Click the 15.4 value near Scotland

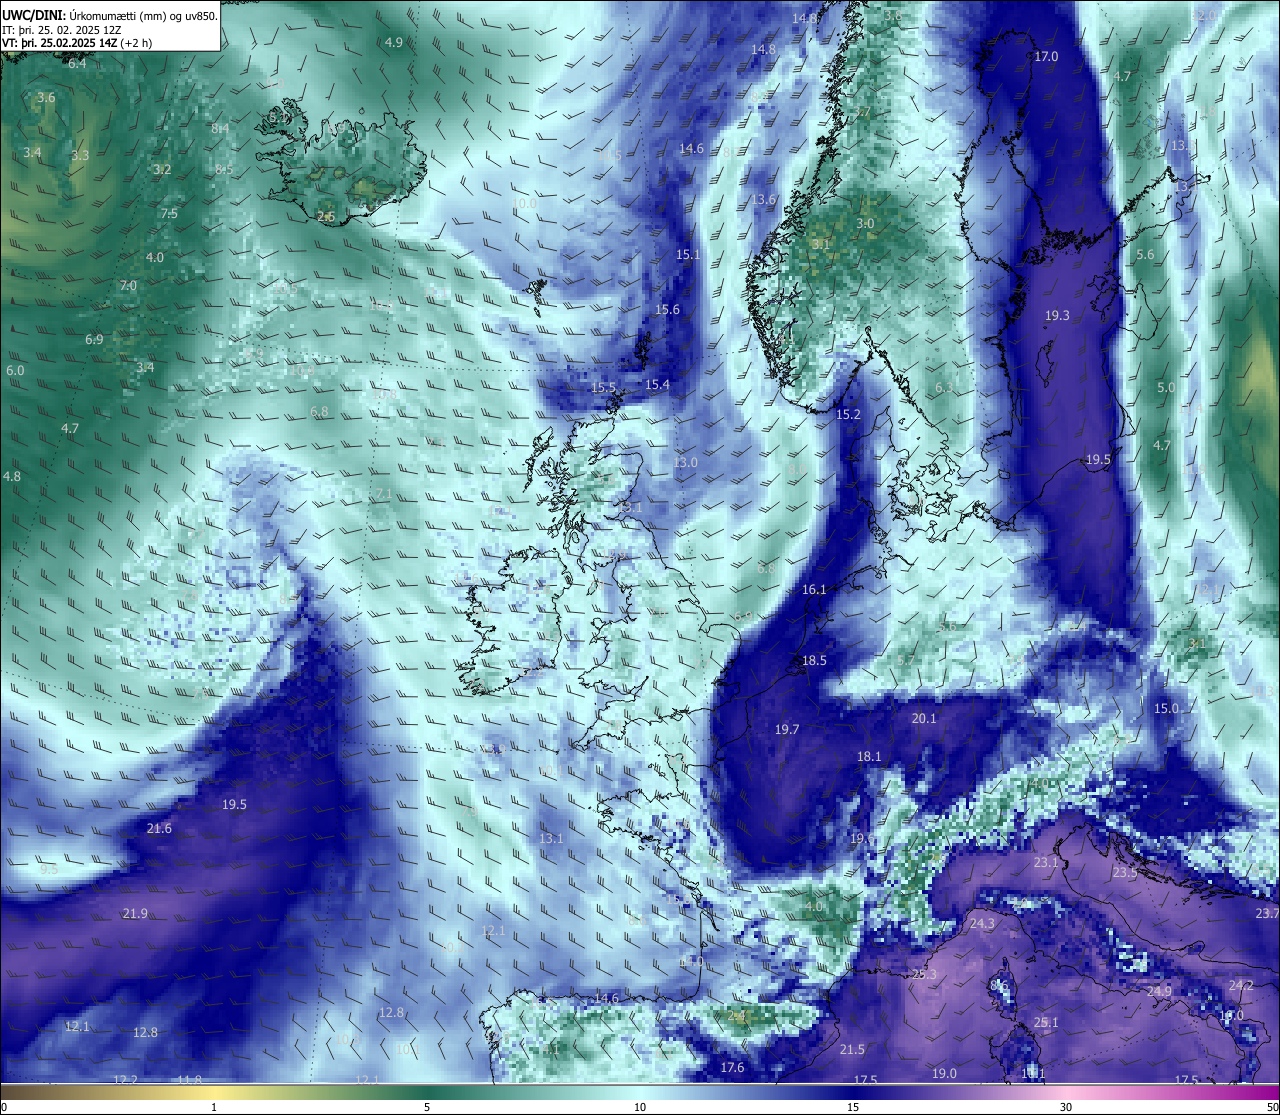(x=657, y=384)
